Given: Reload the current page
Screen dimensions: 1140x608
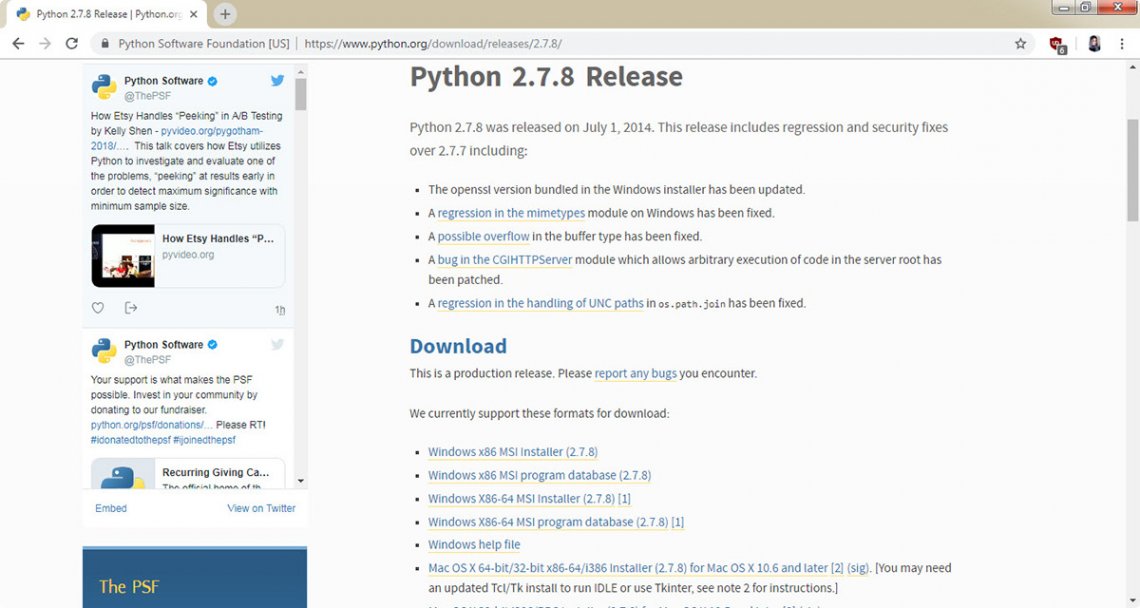Looking at the screenshot, I should (x=70, y=43).
